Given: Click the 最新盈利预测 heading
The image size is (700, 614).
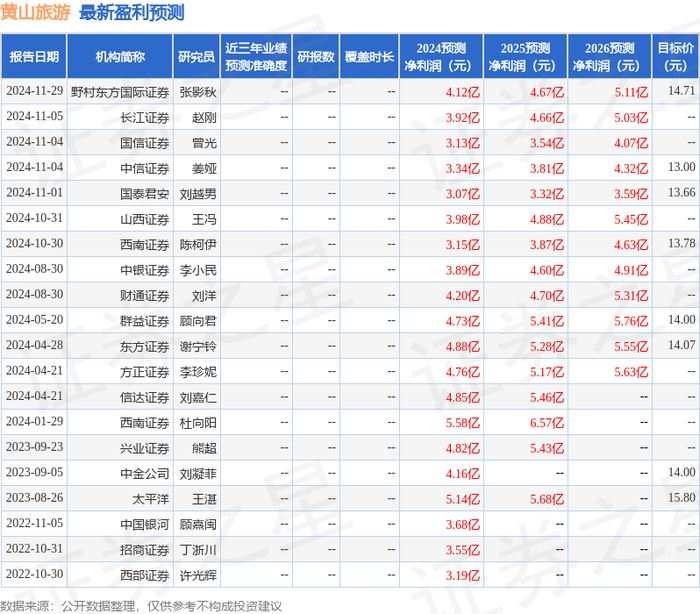Looking at the screenshot, I should [132, 13].
